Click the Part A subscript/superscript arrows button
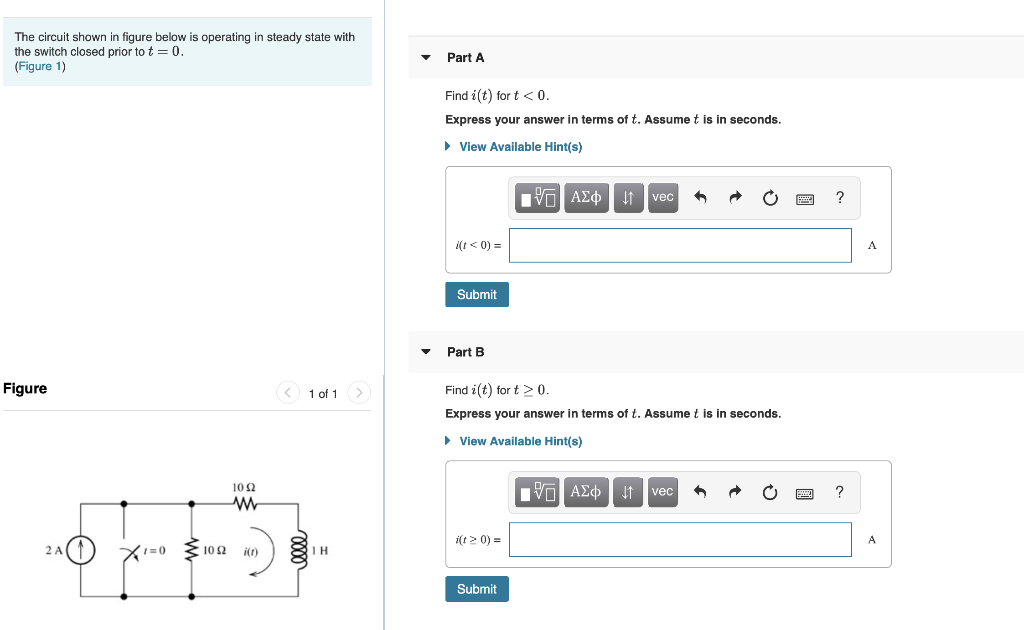Image resolution: width=1024 pixels, height=630 pixels. pos(628,198)
